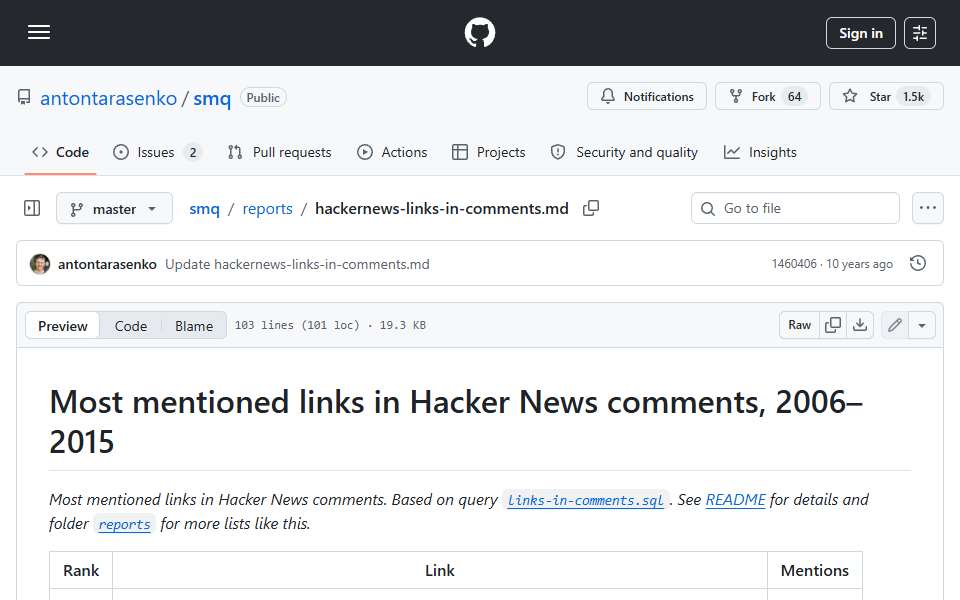Open the links-in-comments.sql link
Viewport: 960px width, 600px height.
tap(586, 500)
